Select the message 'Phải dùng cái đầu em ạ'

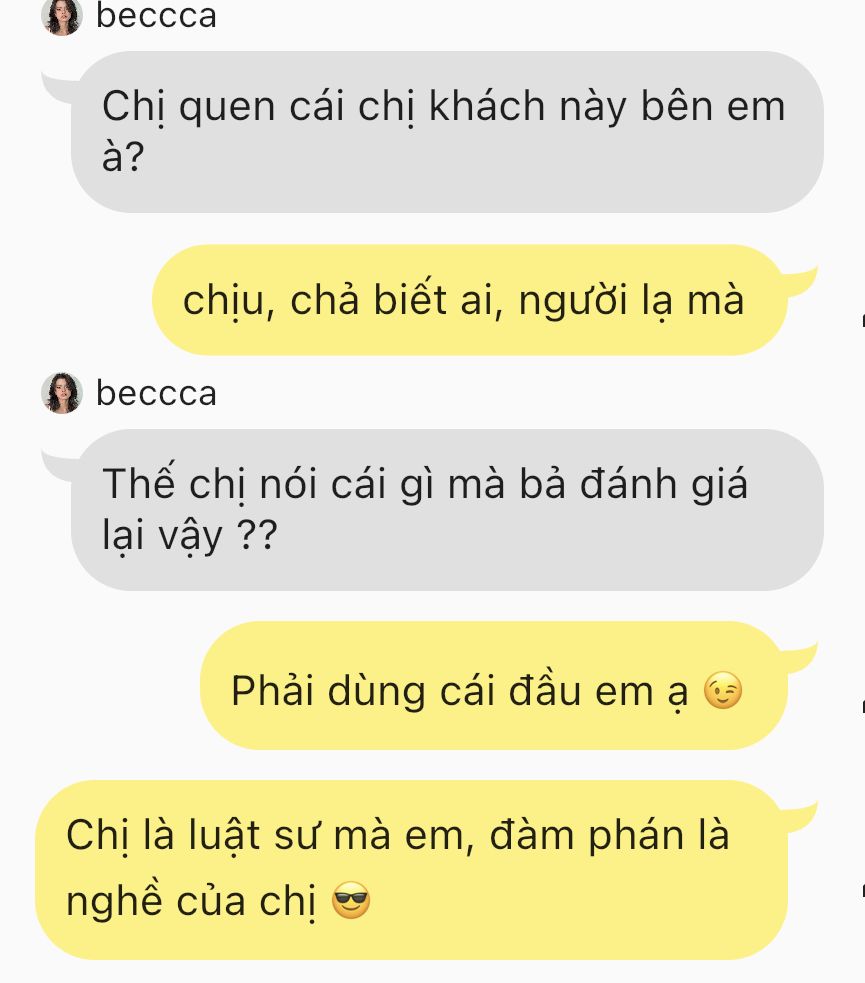[493, 685]
